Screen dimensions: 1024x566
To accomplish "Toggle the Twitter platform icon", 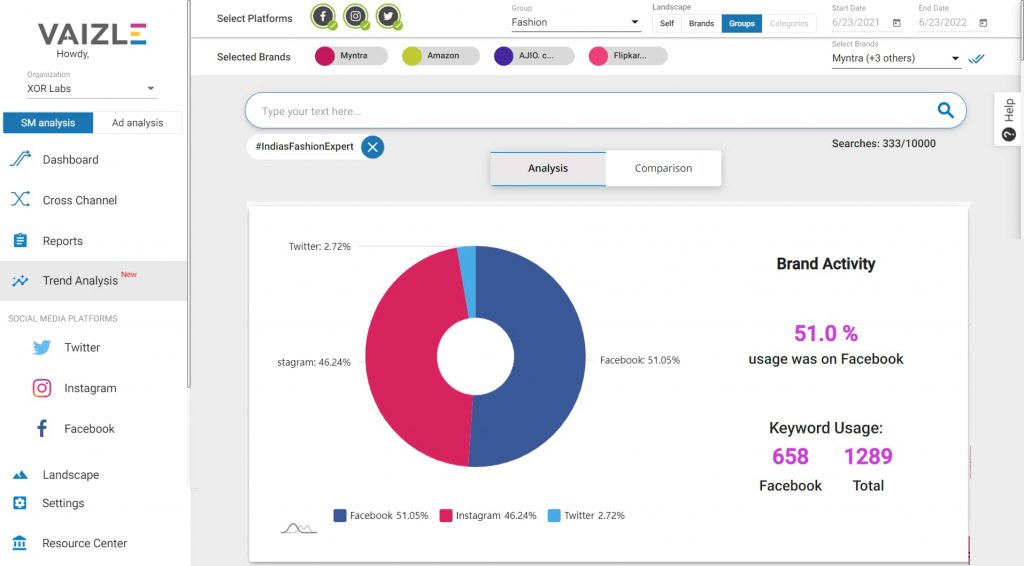I will (x=389, y=16).
